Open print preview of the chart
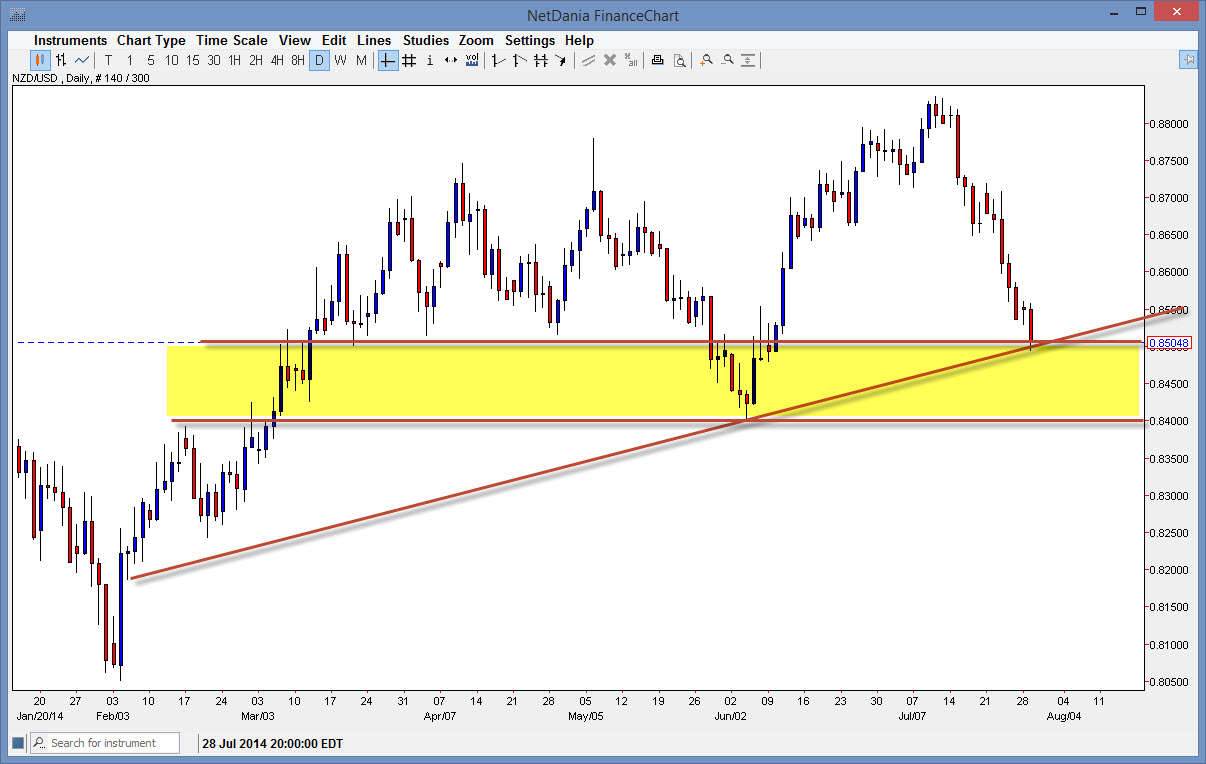Screen dimensions: 1206x764 [x=681, y=60]
